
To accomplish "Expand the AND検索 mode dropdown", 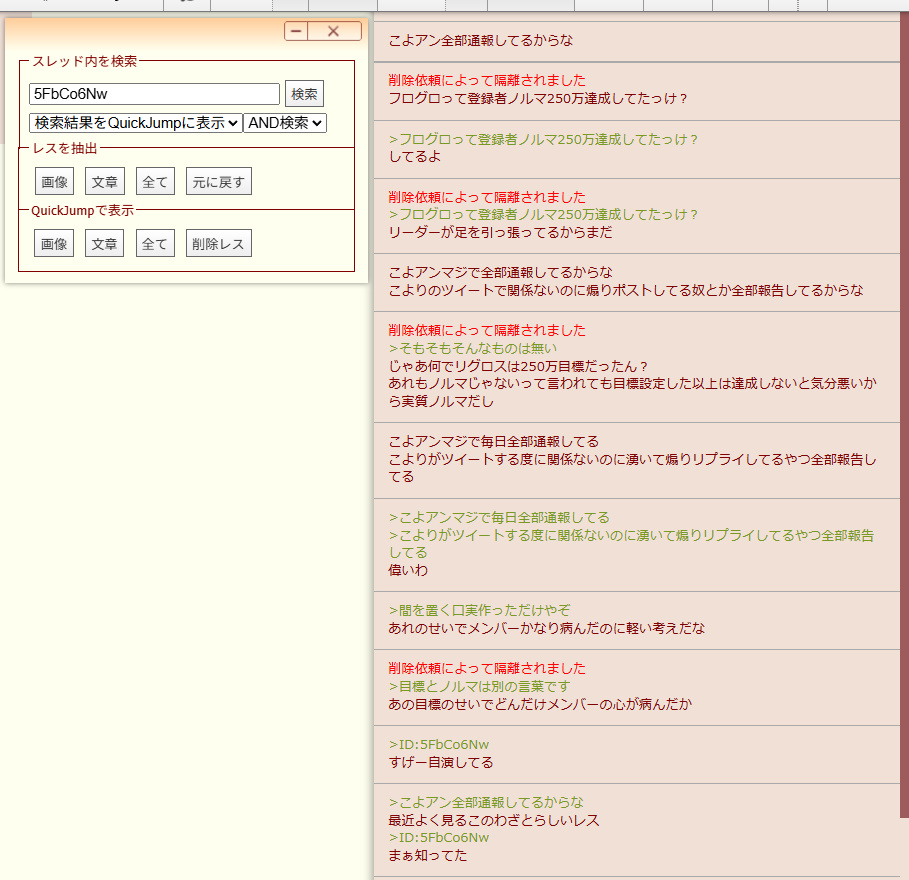I will point(285,123).
